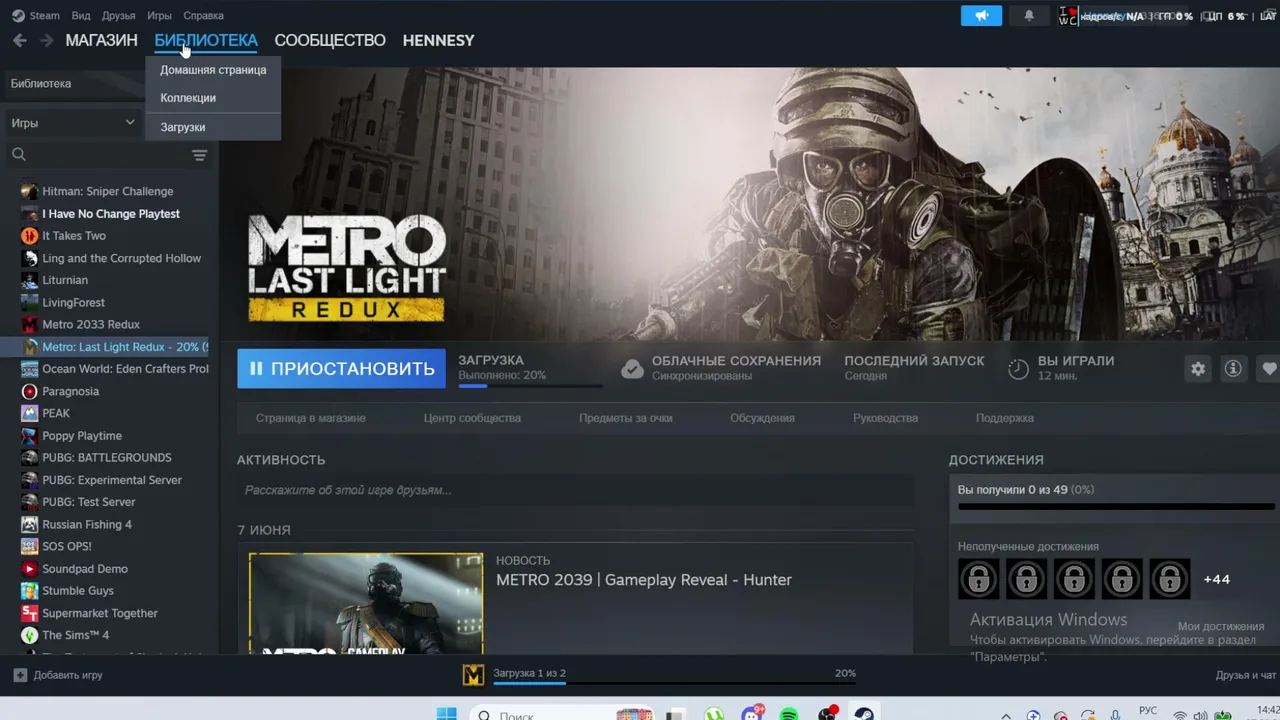Click the add game plus icon

[20, 675]
